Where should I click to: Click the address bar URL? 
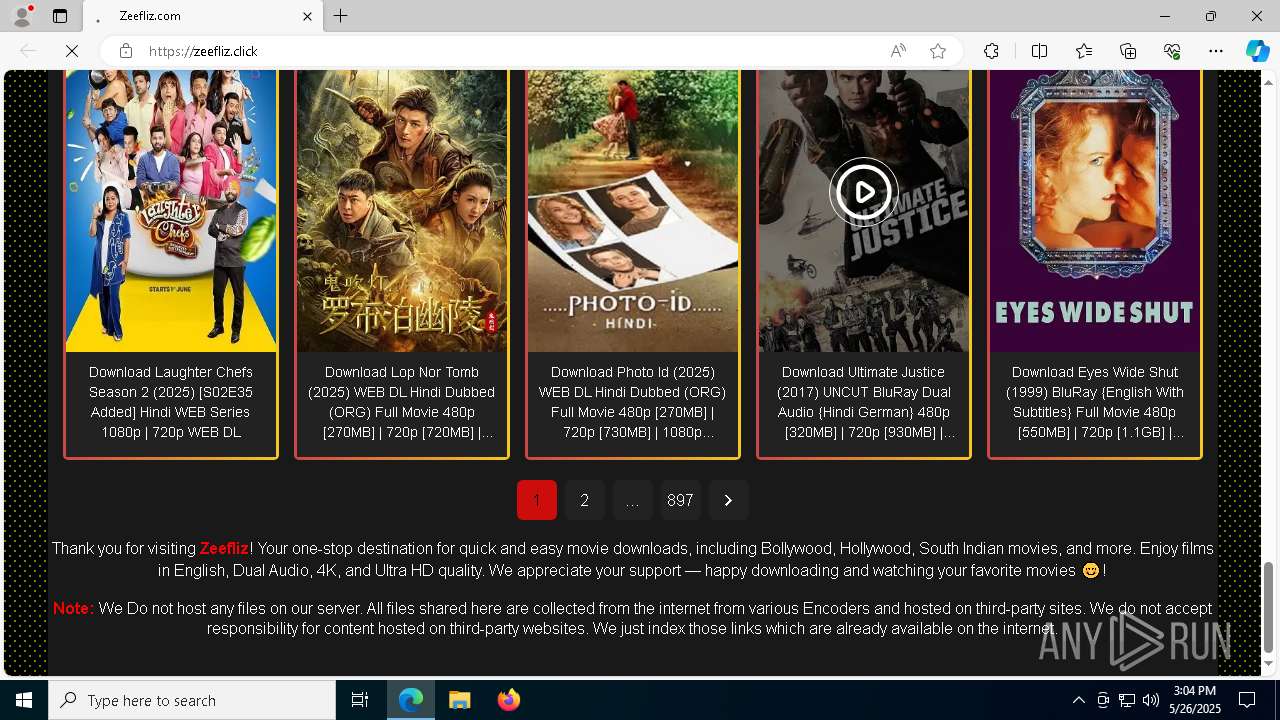[x=203, y=51]
